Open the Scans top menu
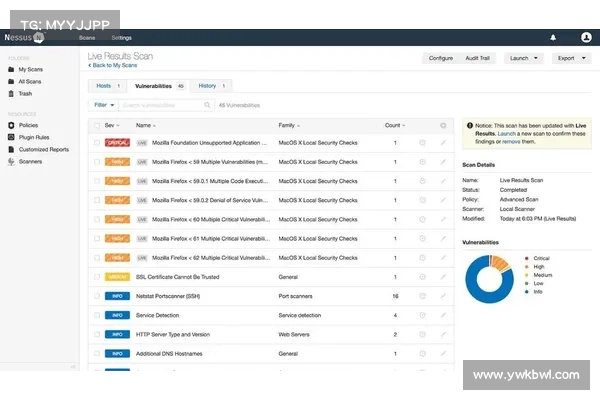 tap(87, 38)
